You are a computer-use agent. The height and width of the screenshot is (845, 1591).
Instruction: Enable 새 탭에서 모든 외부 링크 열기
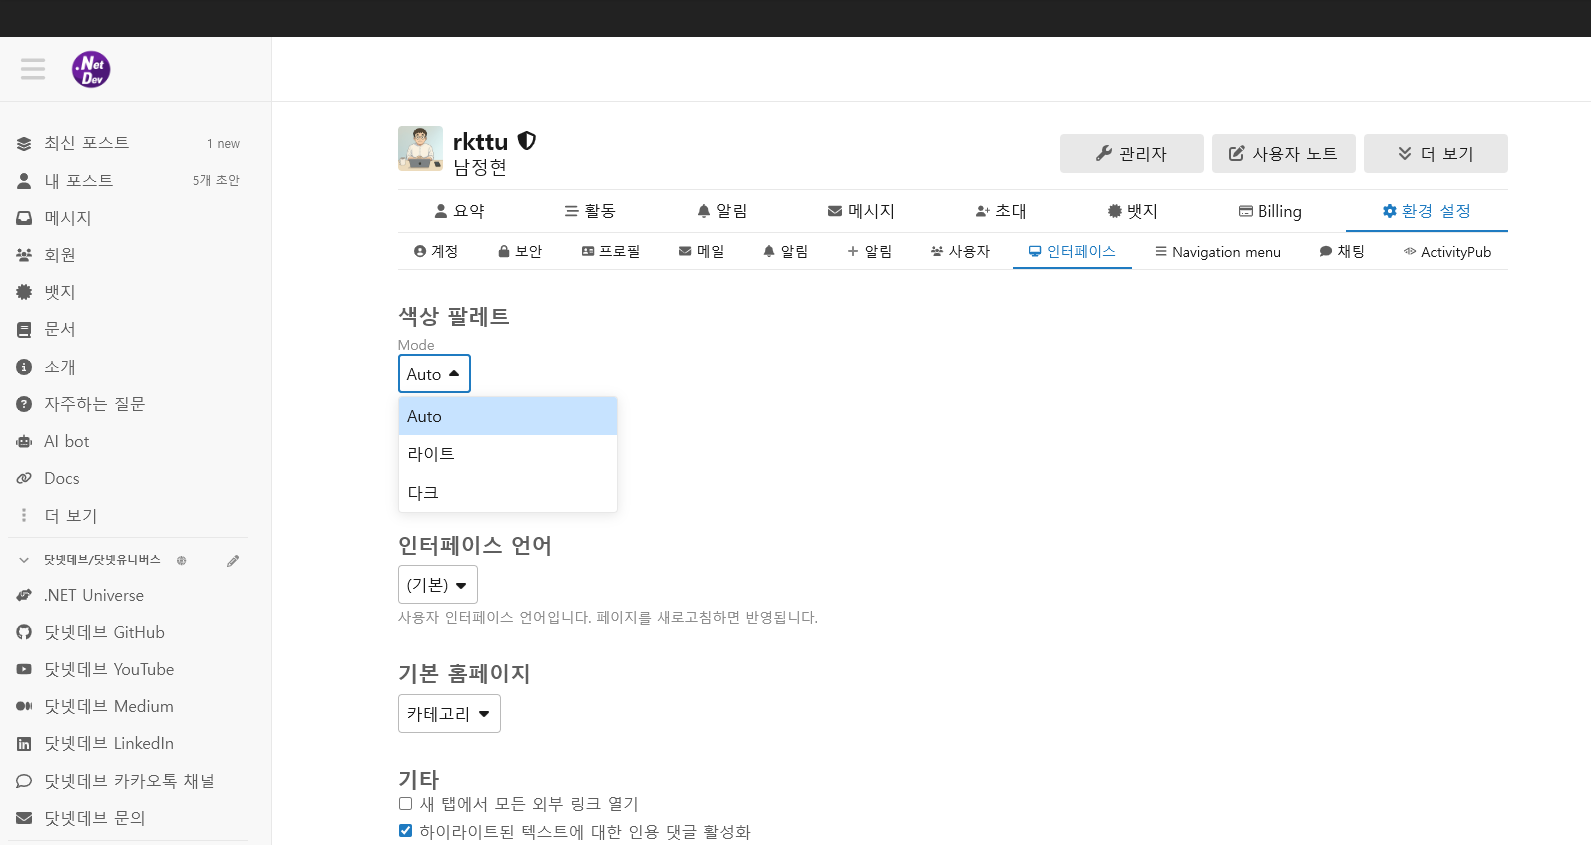tap(405, 804)
